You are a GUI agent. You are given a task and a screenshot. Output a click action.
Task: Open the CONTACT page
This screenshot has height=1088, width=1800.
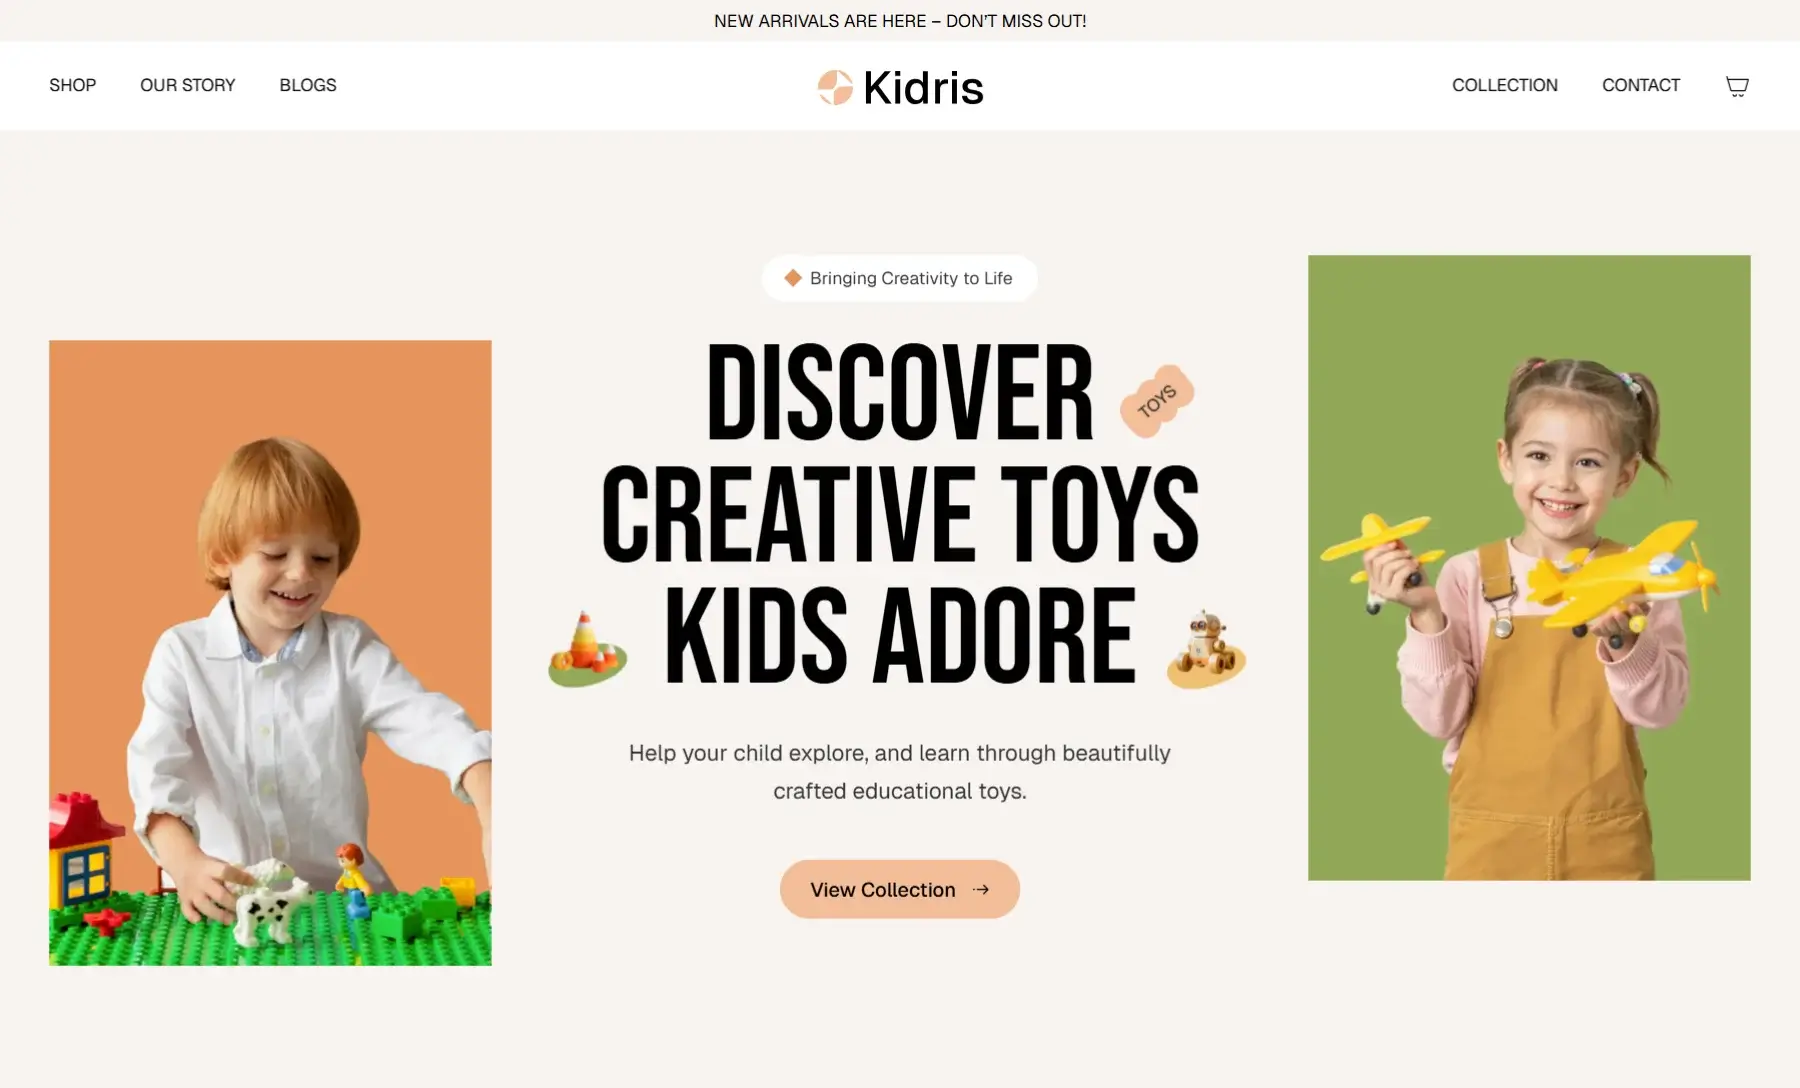1641,85
